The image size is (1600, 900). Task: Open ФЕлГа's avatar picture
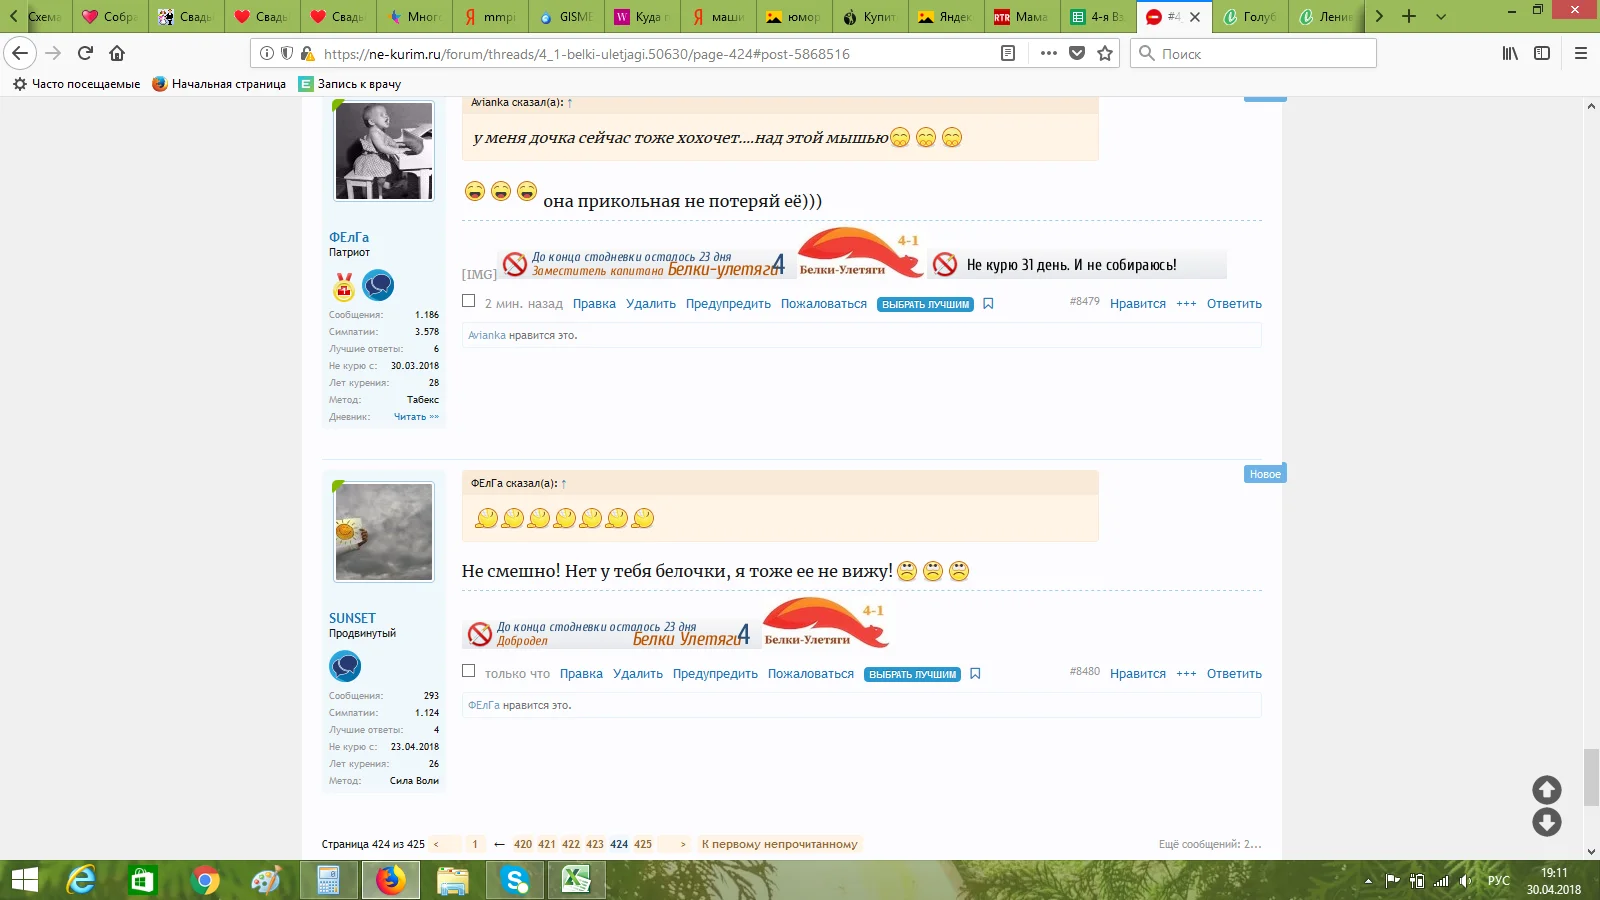coord(384,151)
